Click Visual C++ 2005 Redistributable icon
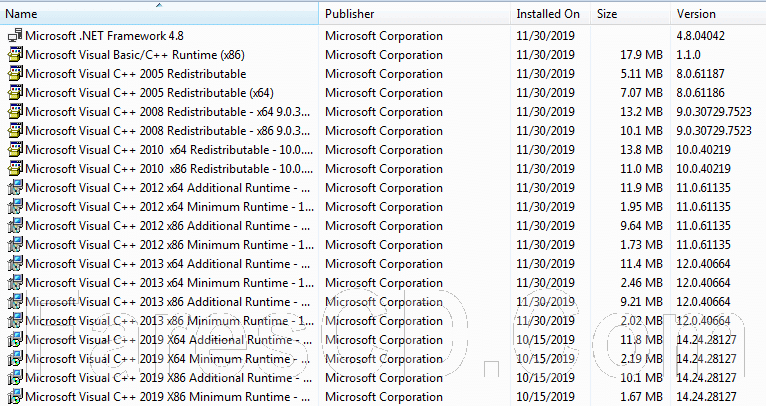766x406 pixels. [x=15, y=74]
